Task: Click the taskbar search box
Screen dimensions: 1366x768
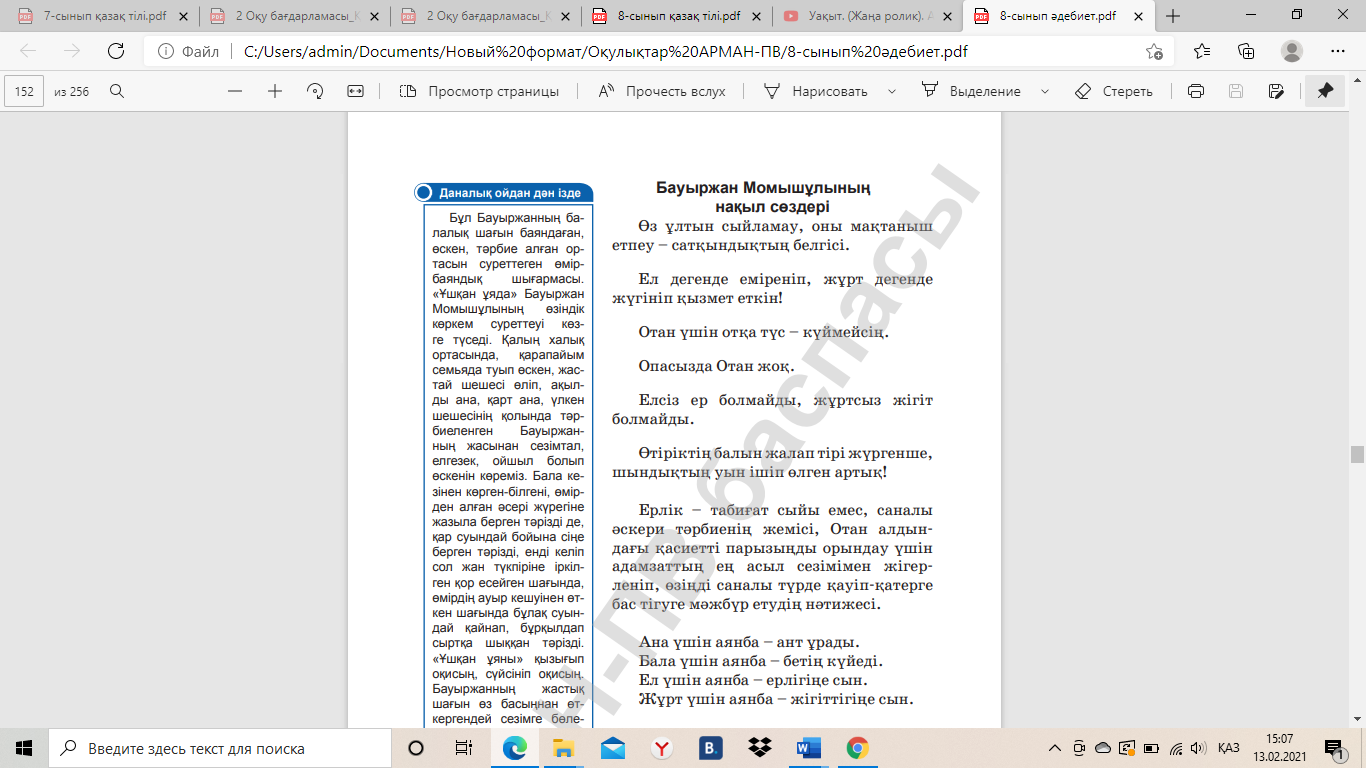Action: pyautogui.click(x=219, y=748)
